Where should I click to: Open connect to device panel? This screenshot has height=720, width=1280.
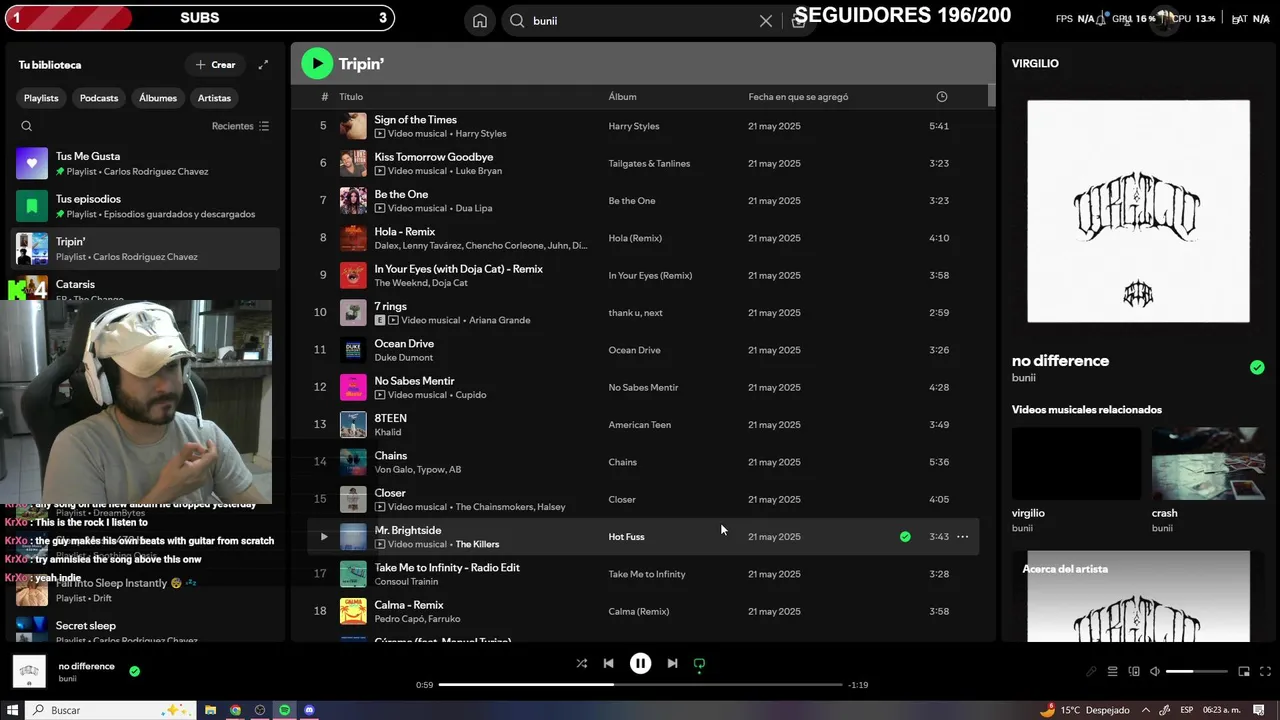pos(1134,671)
